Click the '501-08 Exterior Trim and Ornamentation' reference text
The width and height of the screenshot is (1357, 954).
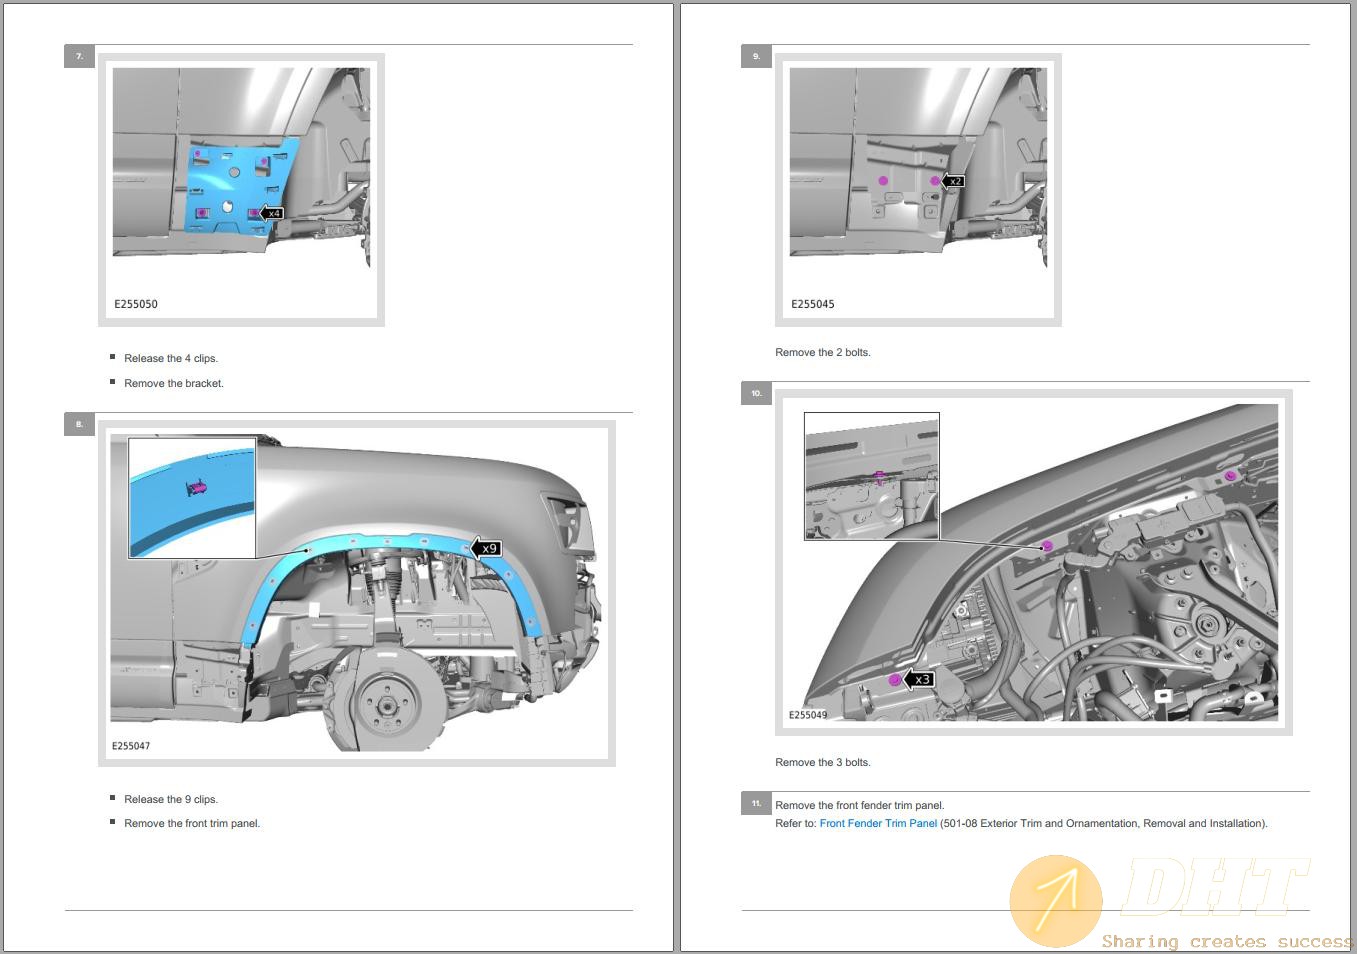[1037, 824]
